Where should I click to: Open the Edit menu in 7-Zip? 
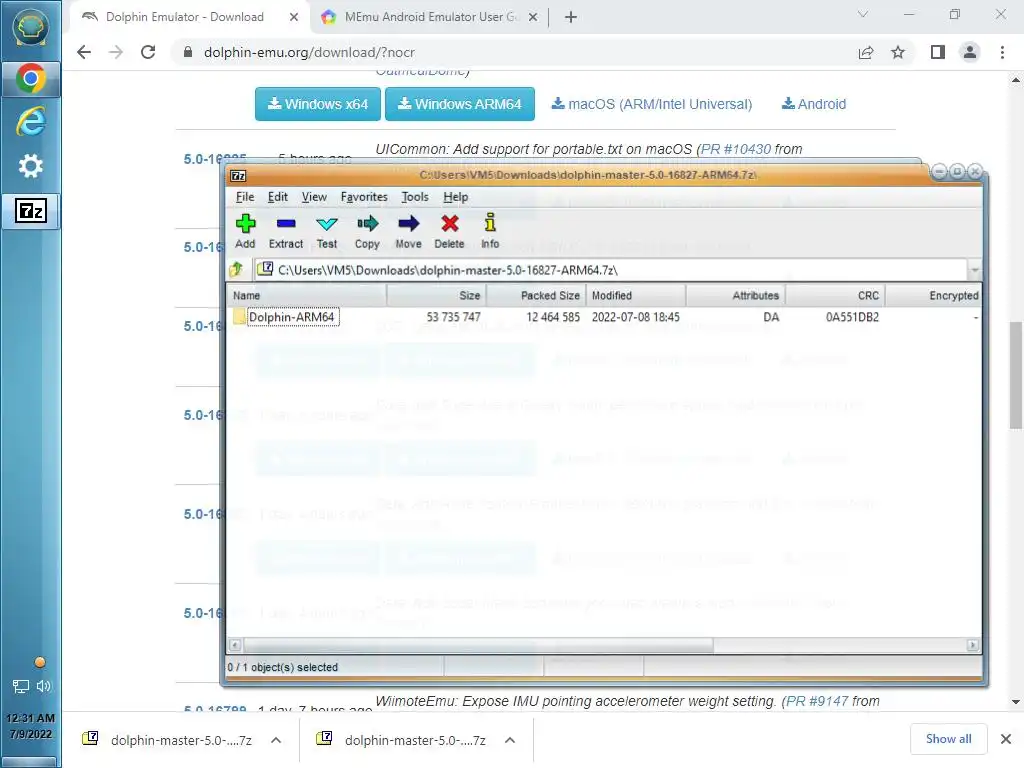278,197
